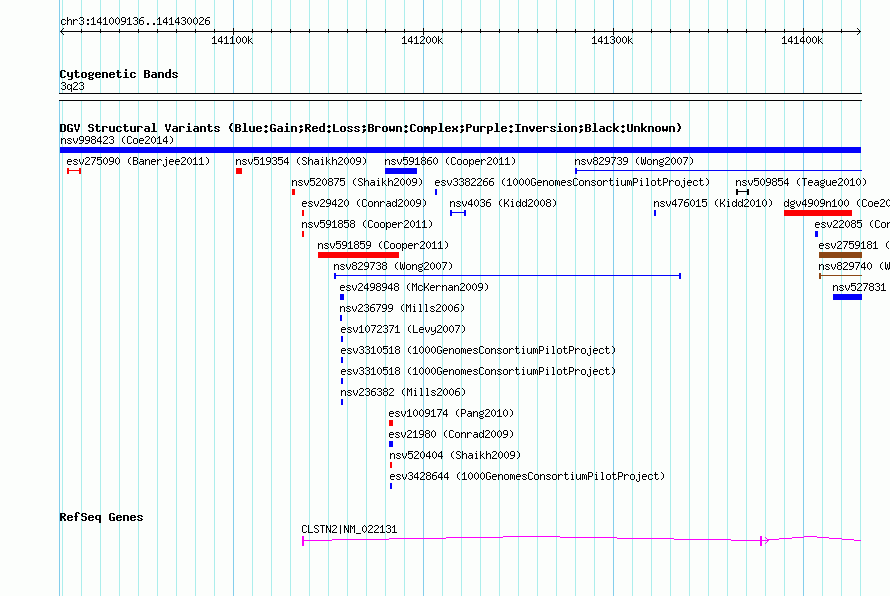
Task: Click esv2498948 (McKernan2009) label
Action: point(414,287)
